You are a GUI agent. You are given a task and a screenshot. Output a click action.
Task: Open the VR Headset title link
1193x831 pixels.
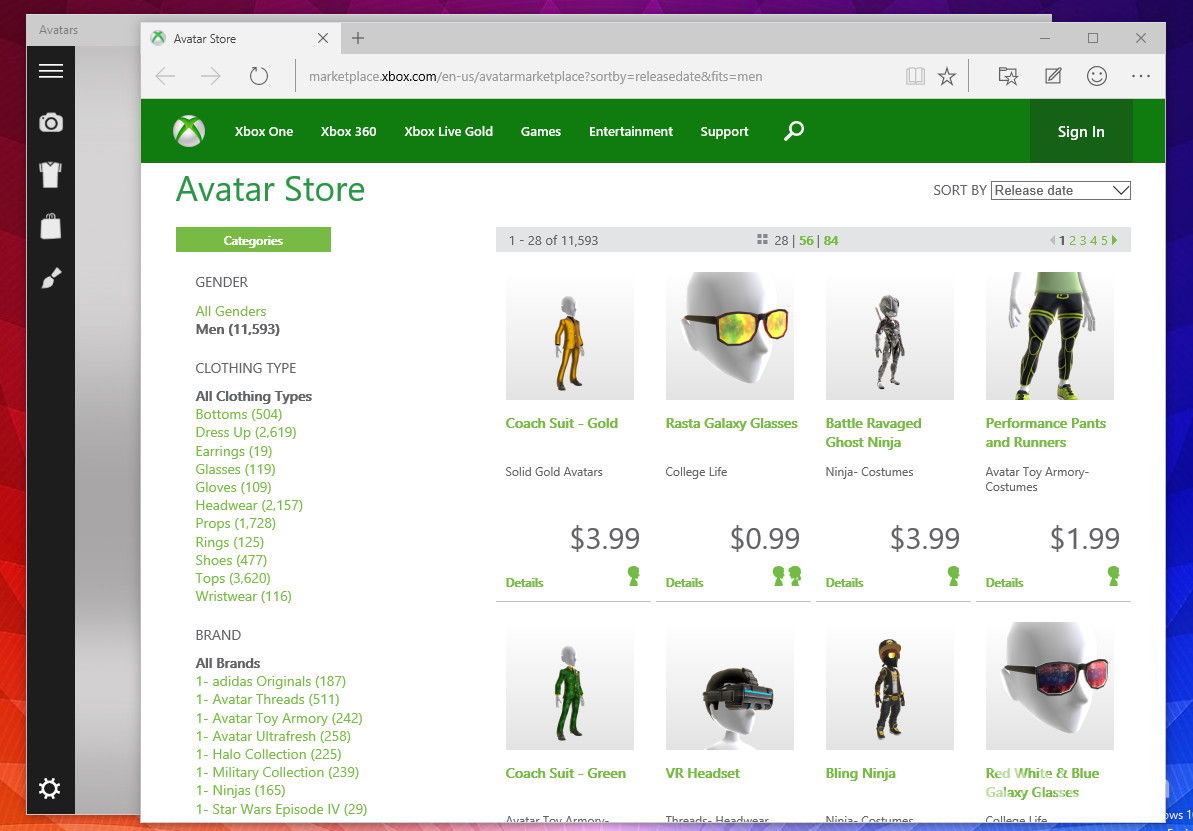[702, 773]
